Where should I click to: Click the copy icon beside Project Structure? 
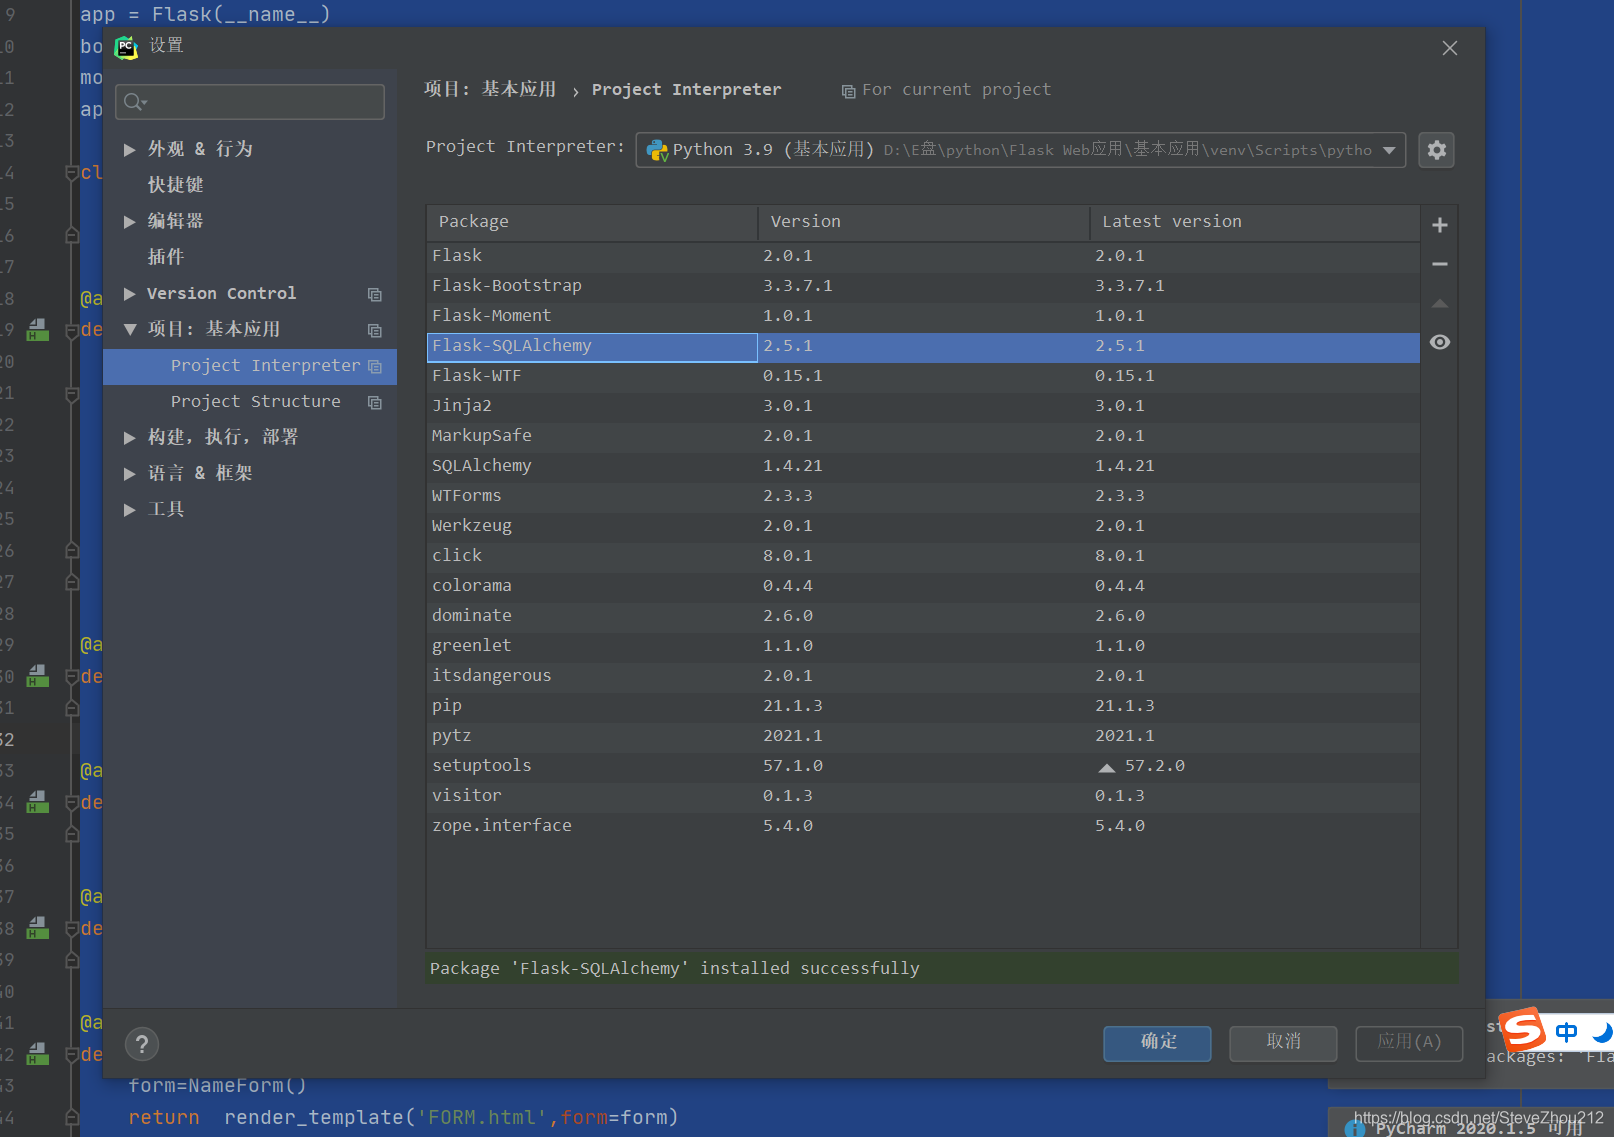pyautogui.click(x=375, y=402)
